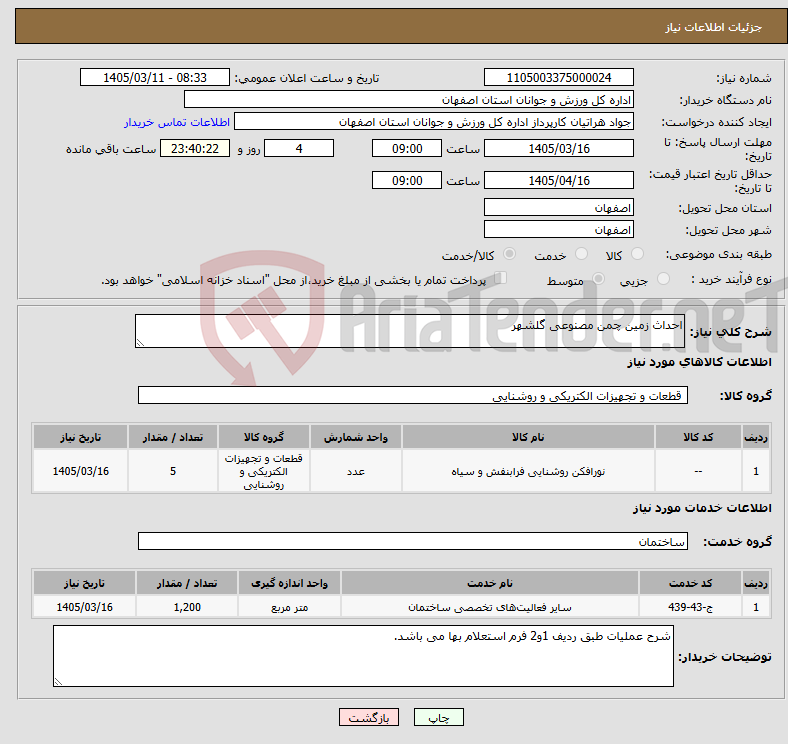Click the service code cell ج-43-439

coord(690,607)
